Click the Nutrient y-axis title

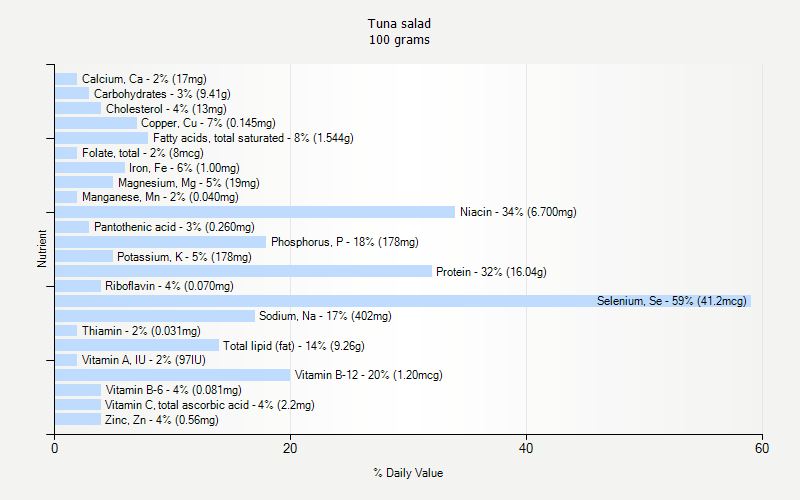pos(42,249)
